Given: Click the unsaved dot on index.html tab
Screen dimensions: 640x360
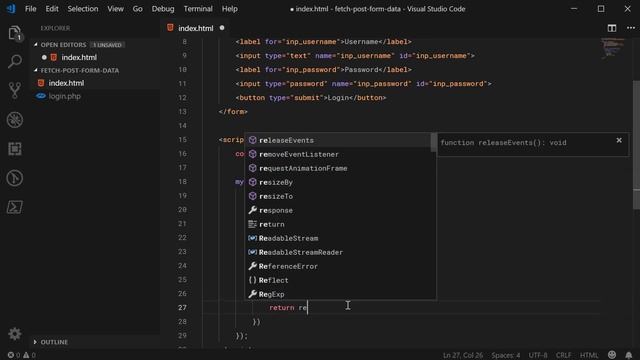Looking at the screenshot, I should coord(222,28).
